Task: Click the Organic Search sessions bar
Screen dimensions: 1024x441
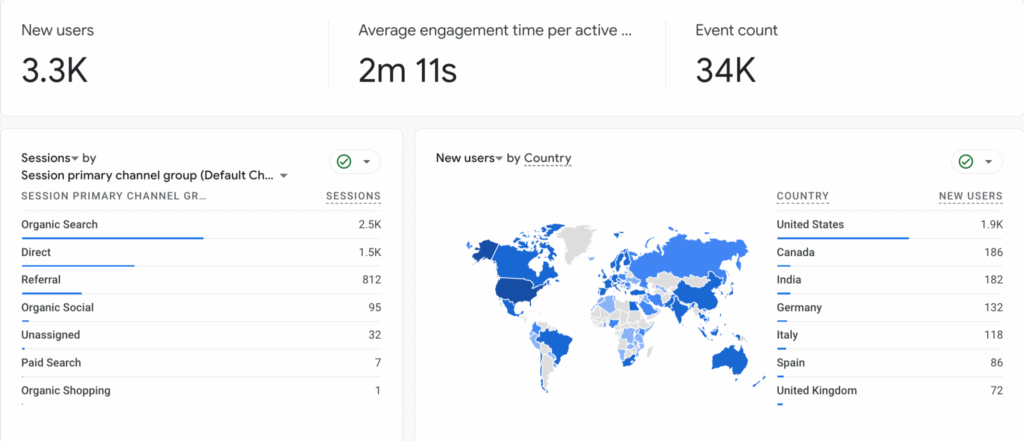Action: (112, 238)
